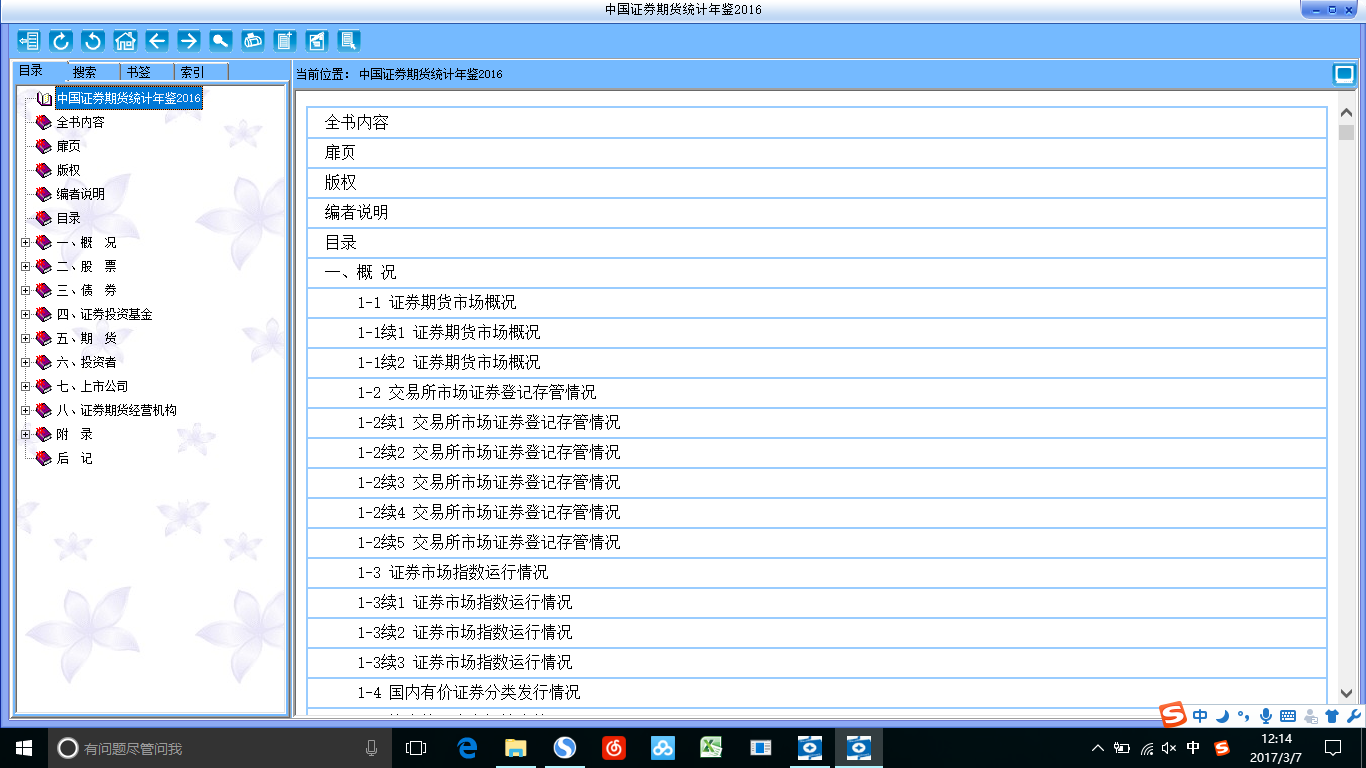Click the content scrollbar thumb
The image size is (1366, 768).
pos(1346,132)
